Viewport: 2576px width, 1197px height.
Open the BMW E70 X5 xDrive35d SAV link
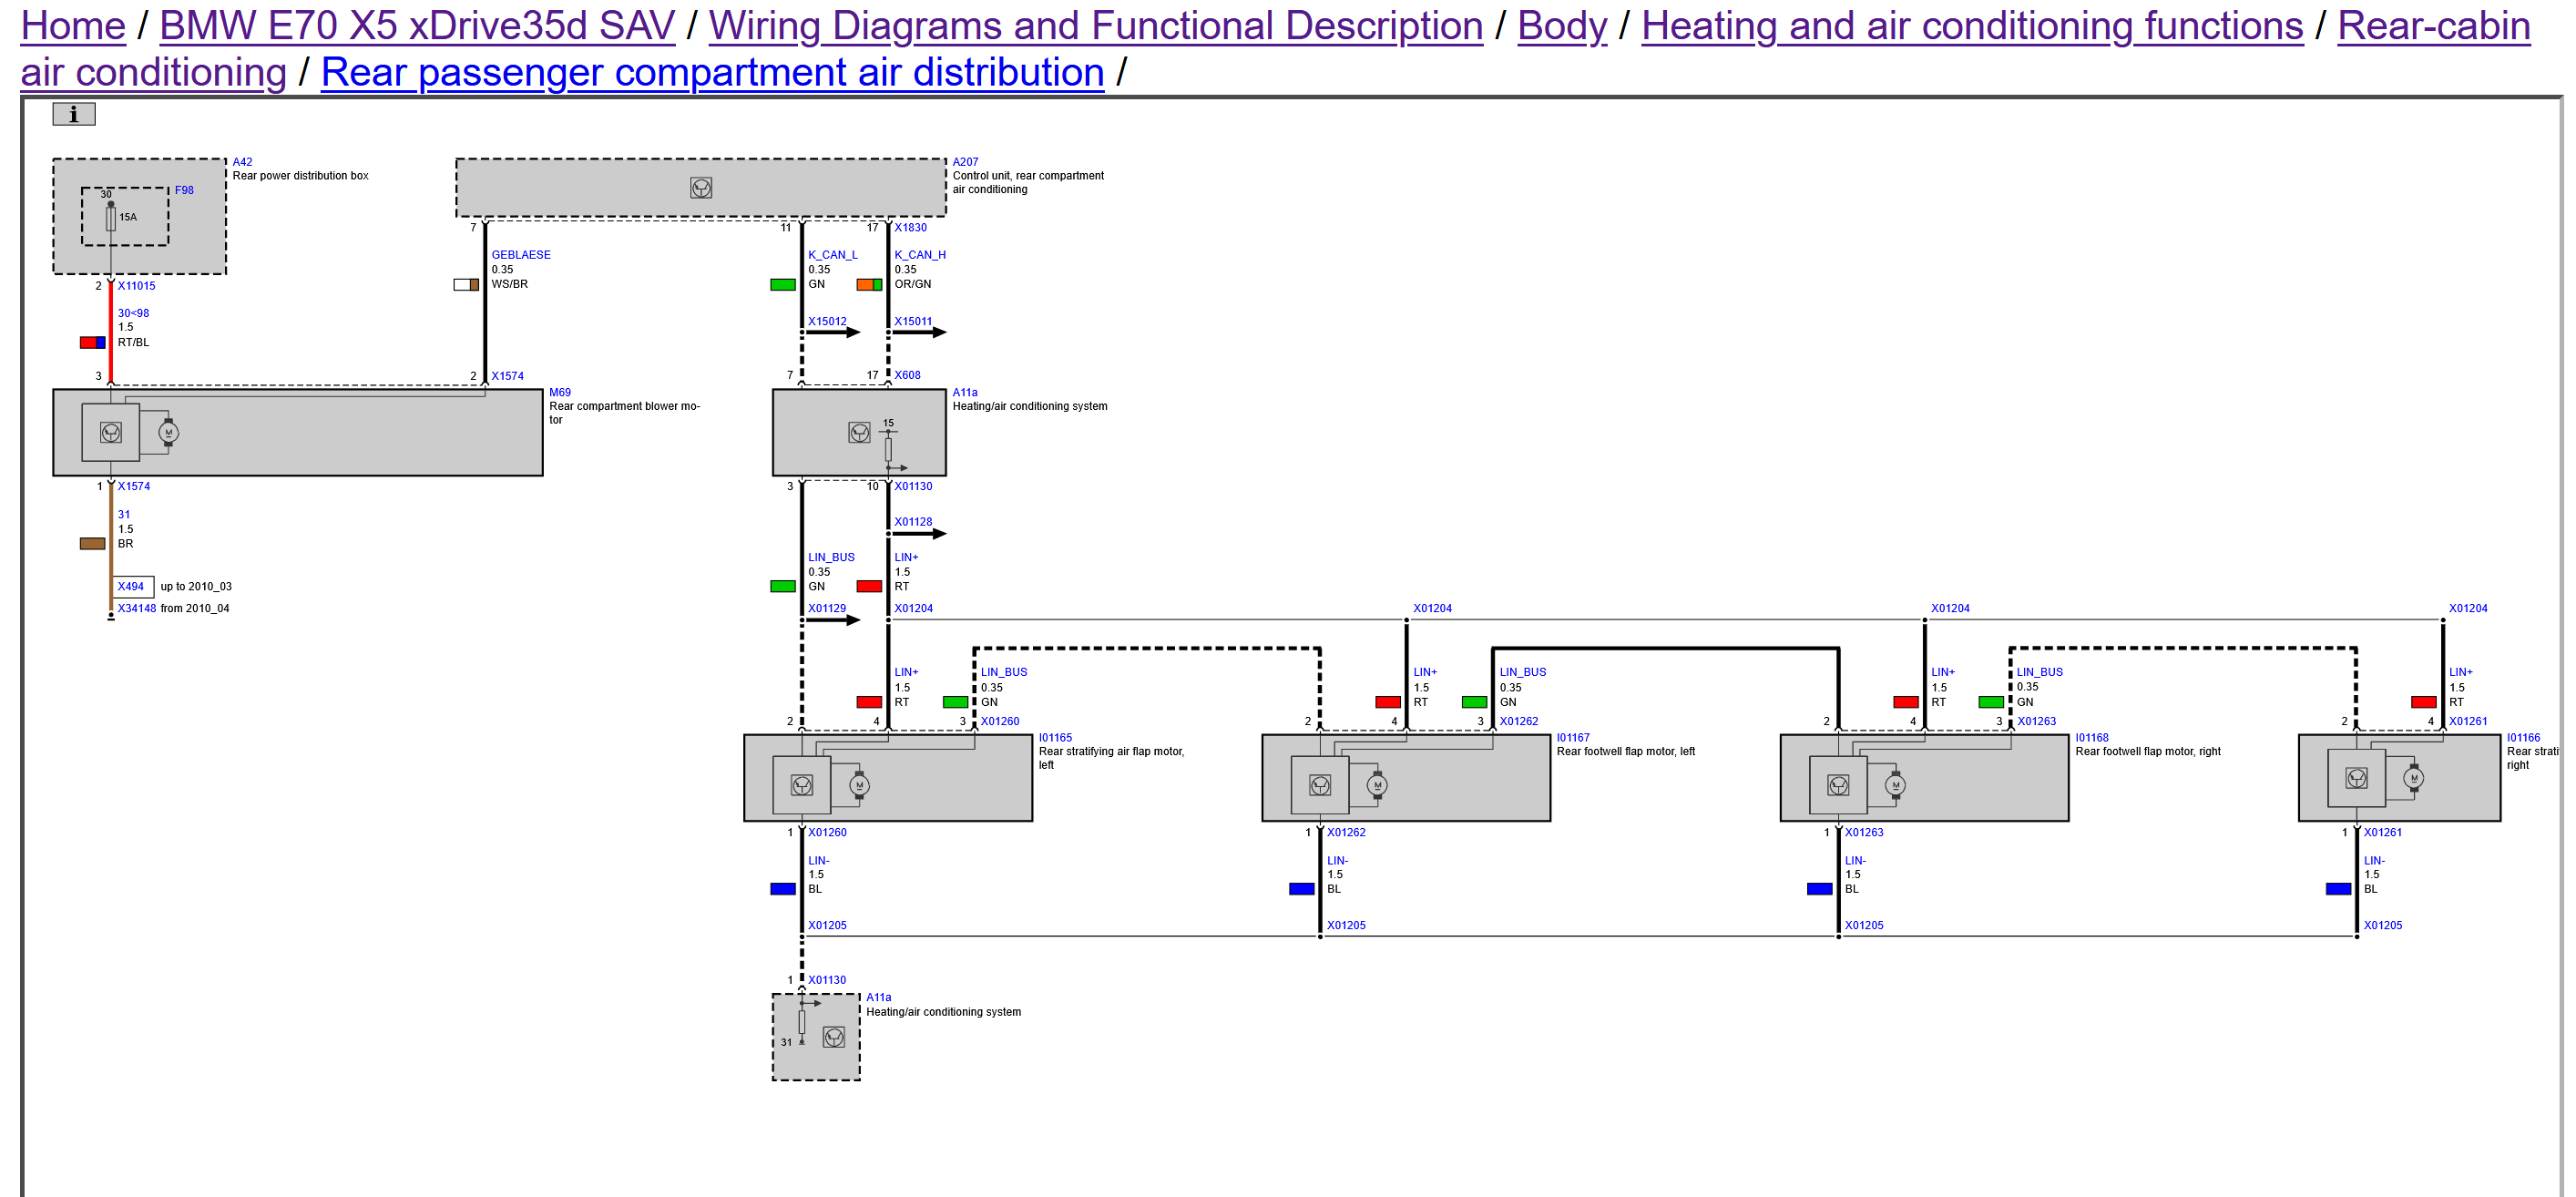point(417,26)
